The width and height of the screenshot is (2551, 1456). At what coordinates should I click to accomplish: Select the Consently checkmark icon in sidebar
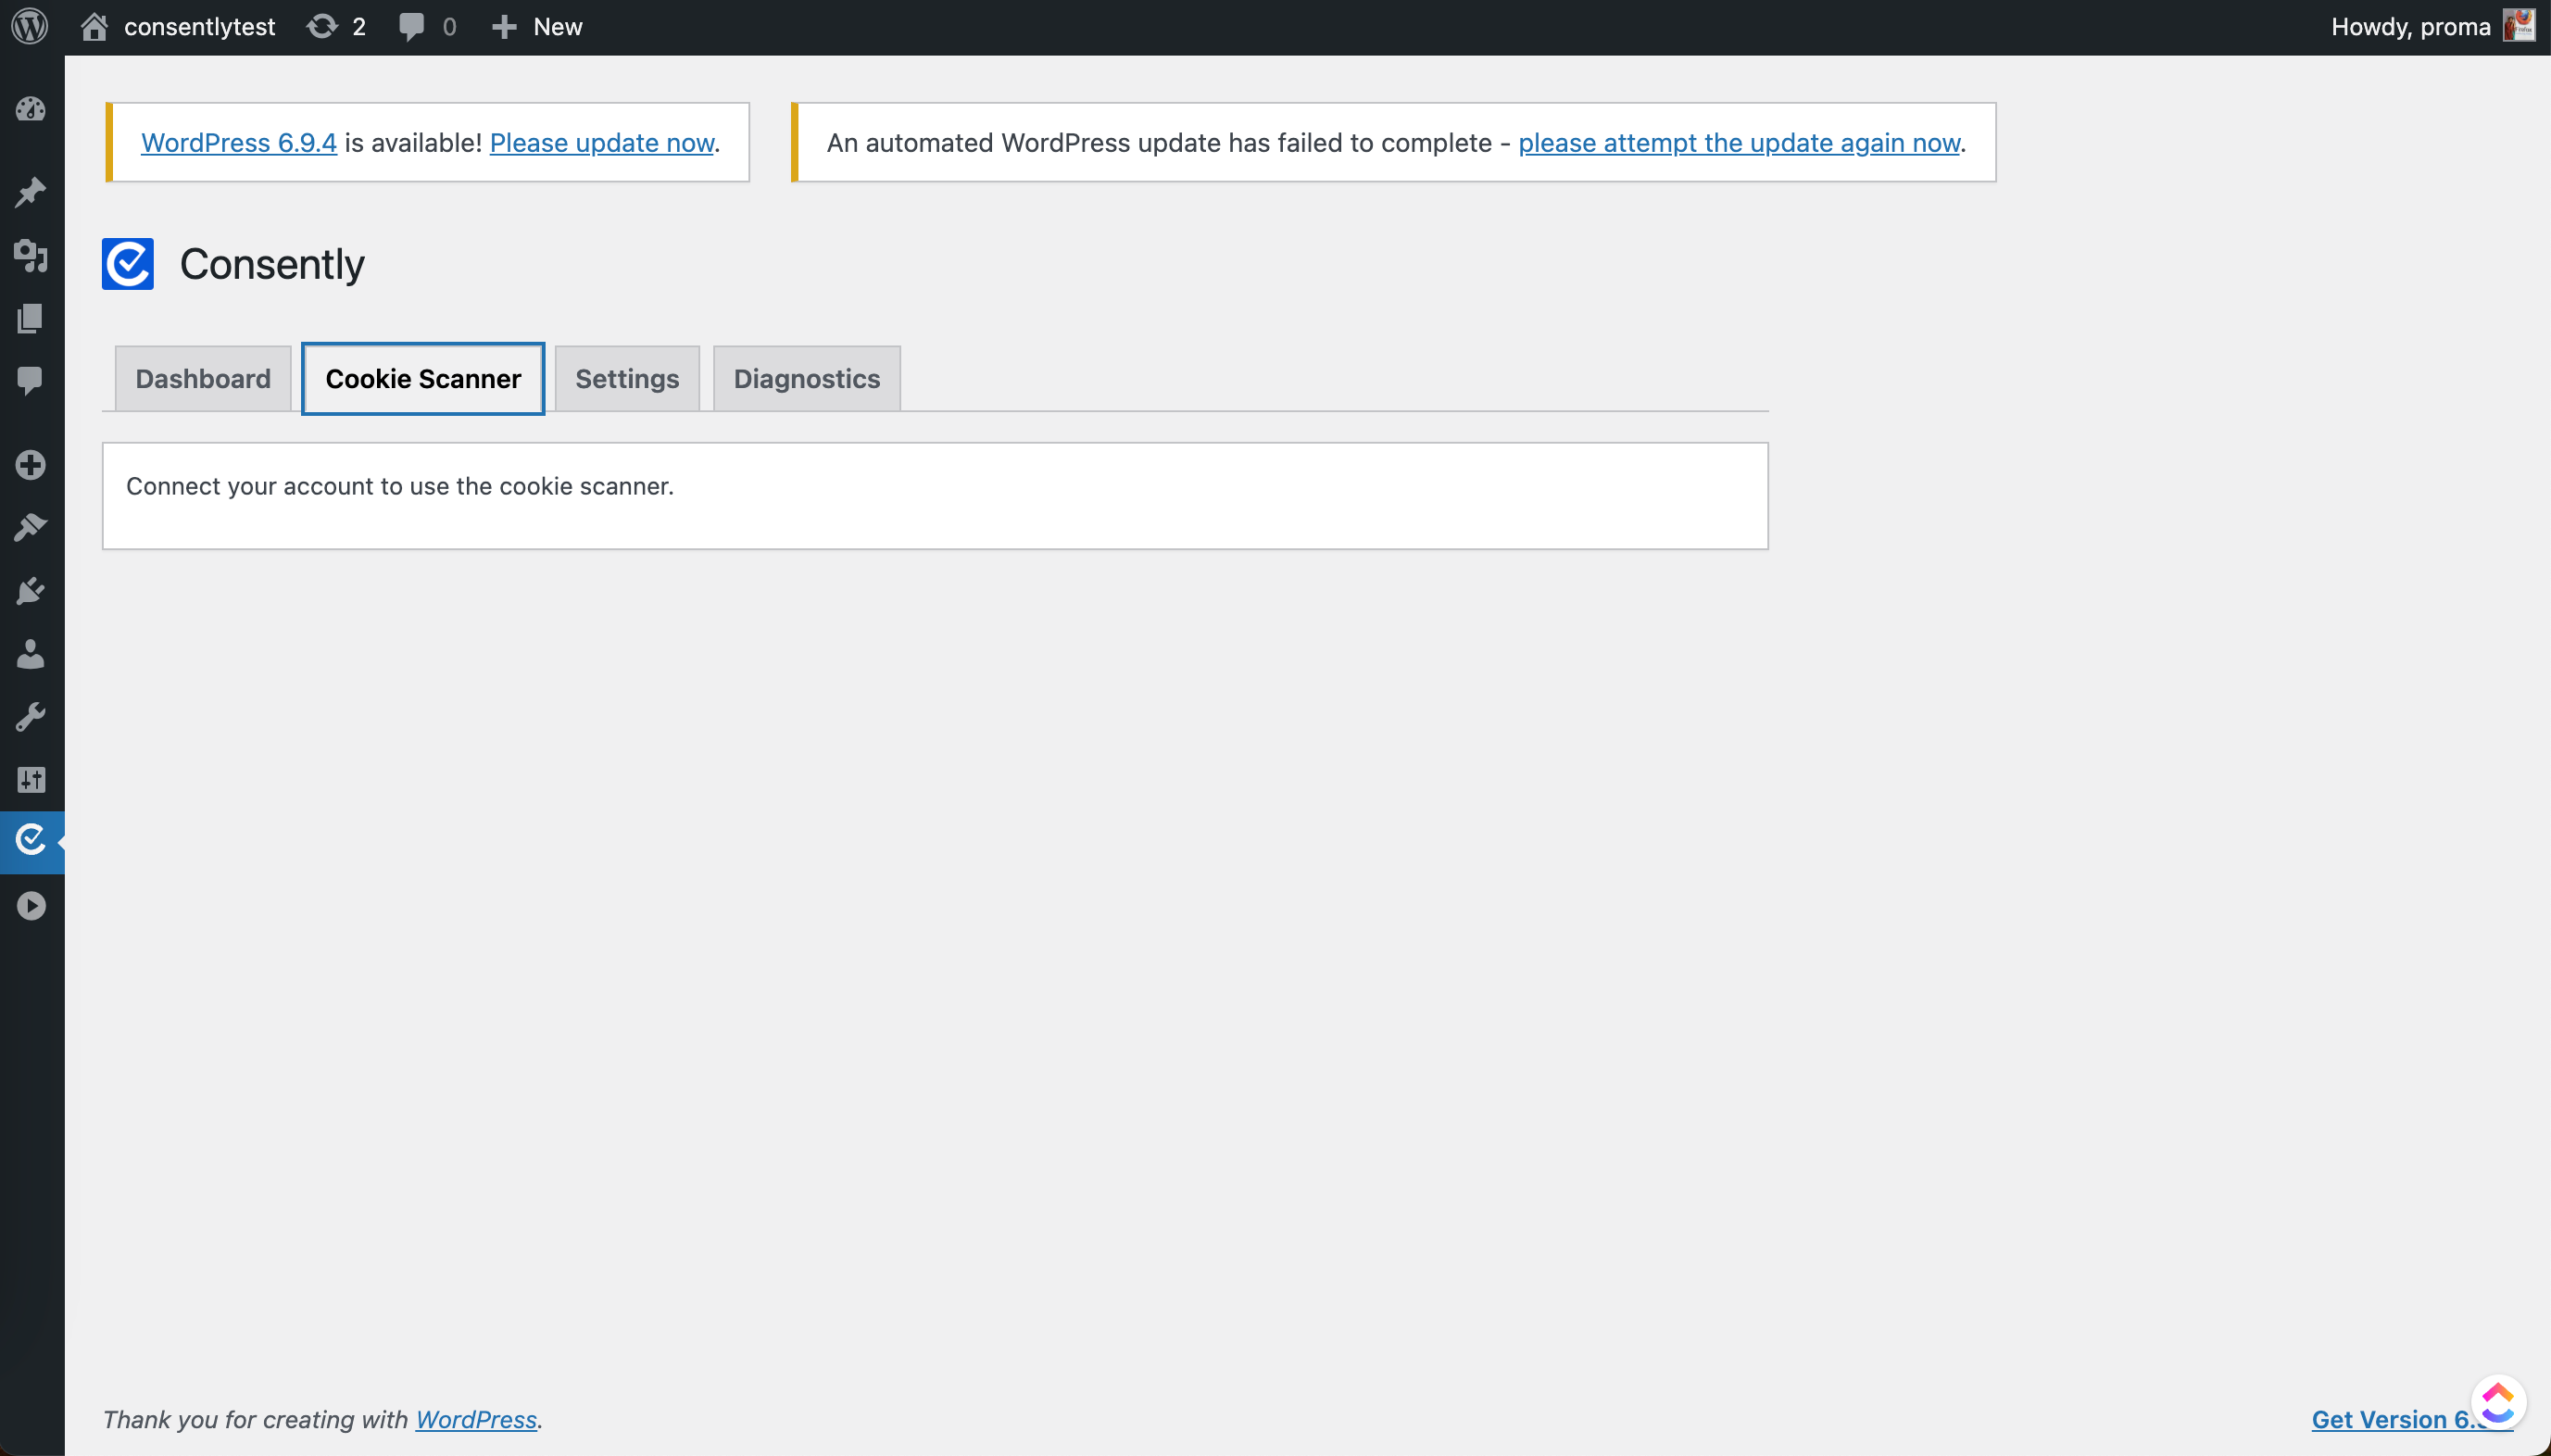tap(31, 841)
